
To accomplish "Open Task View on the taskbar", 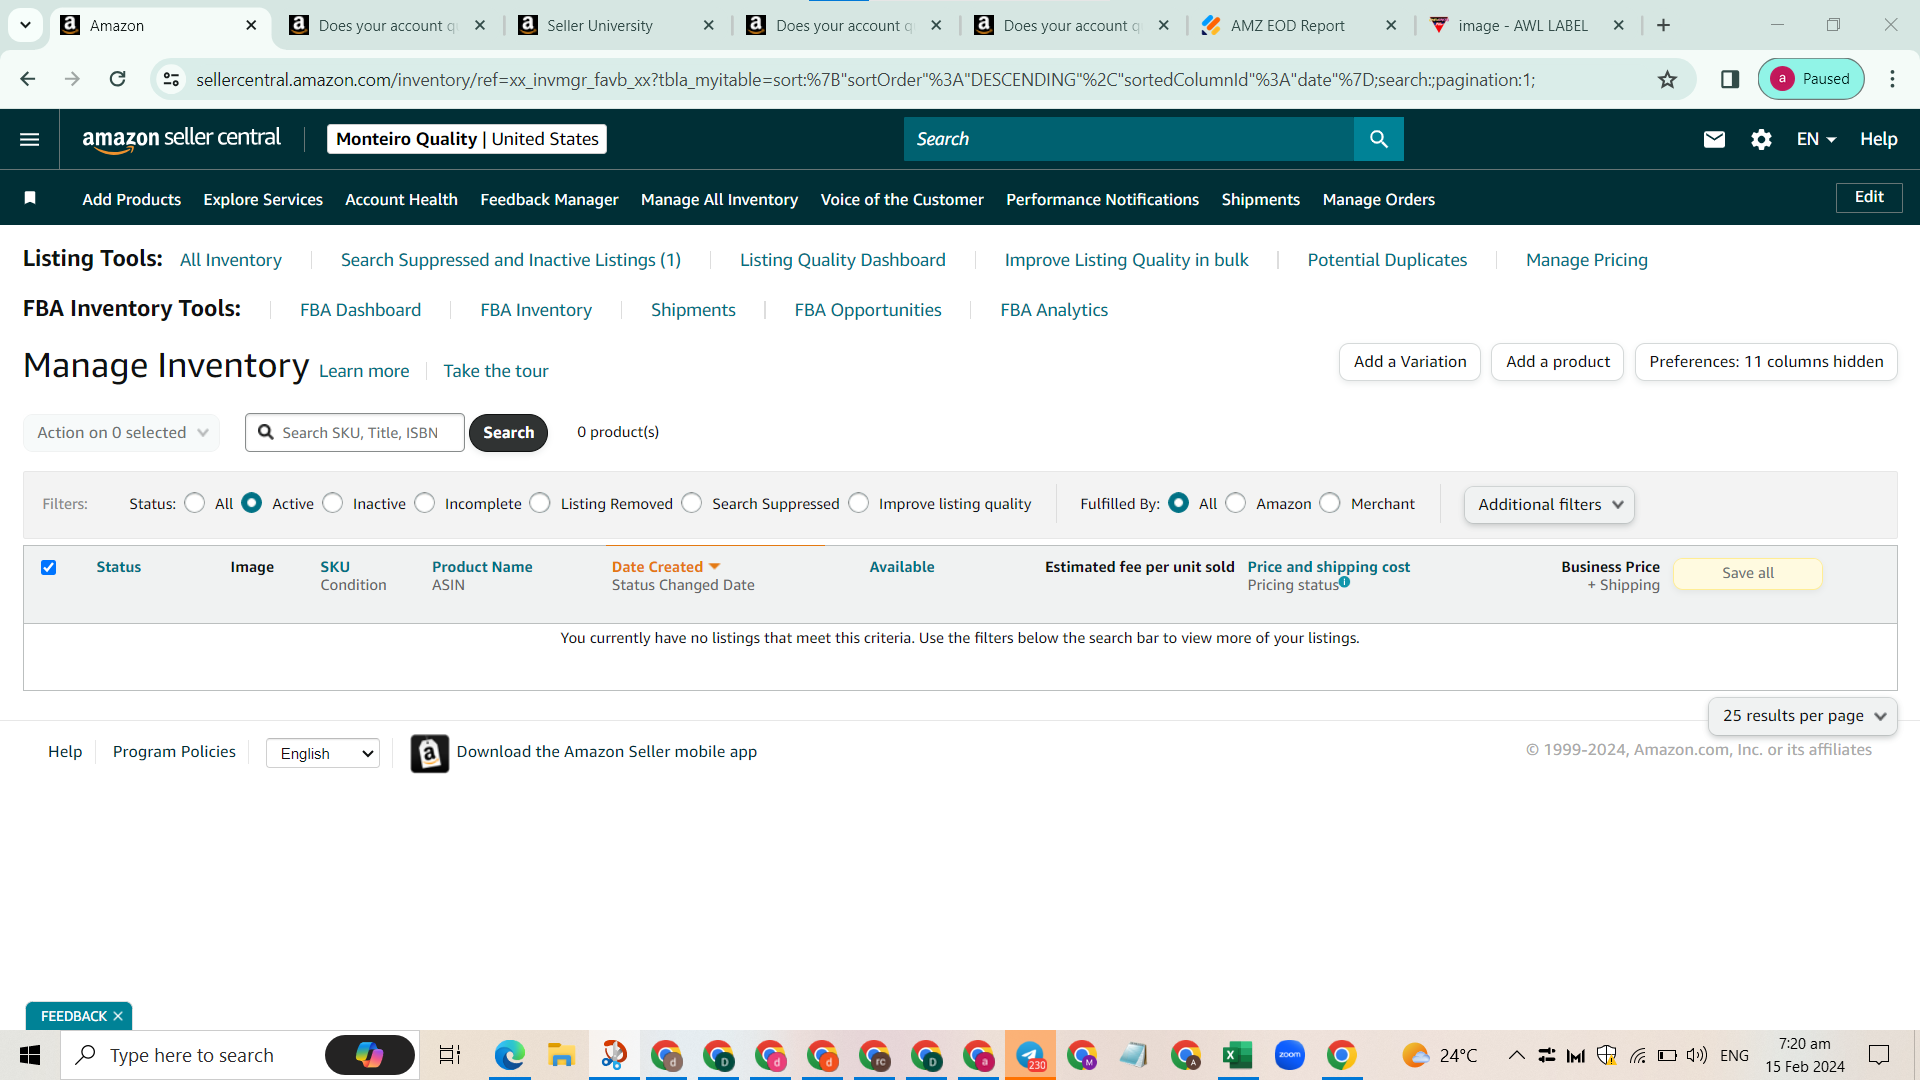I will (x=450, y=1055).
